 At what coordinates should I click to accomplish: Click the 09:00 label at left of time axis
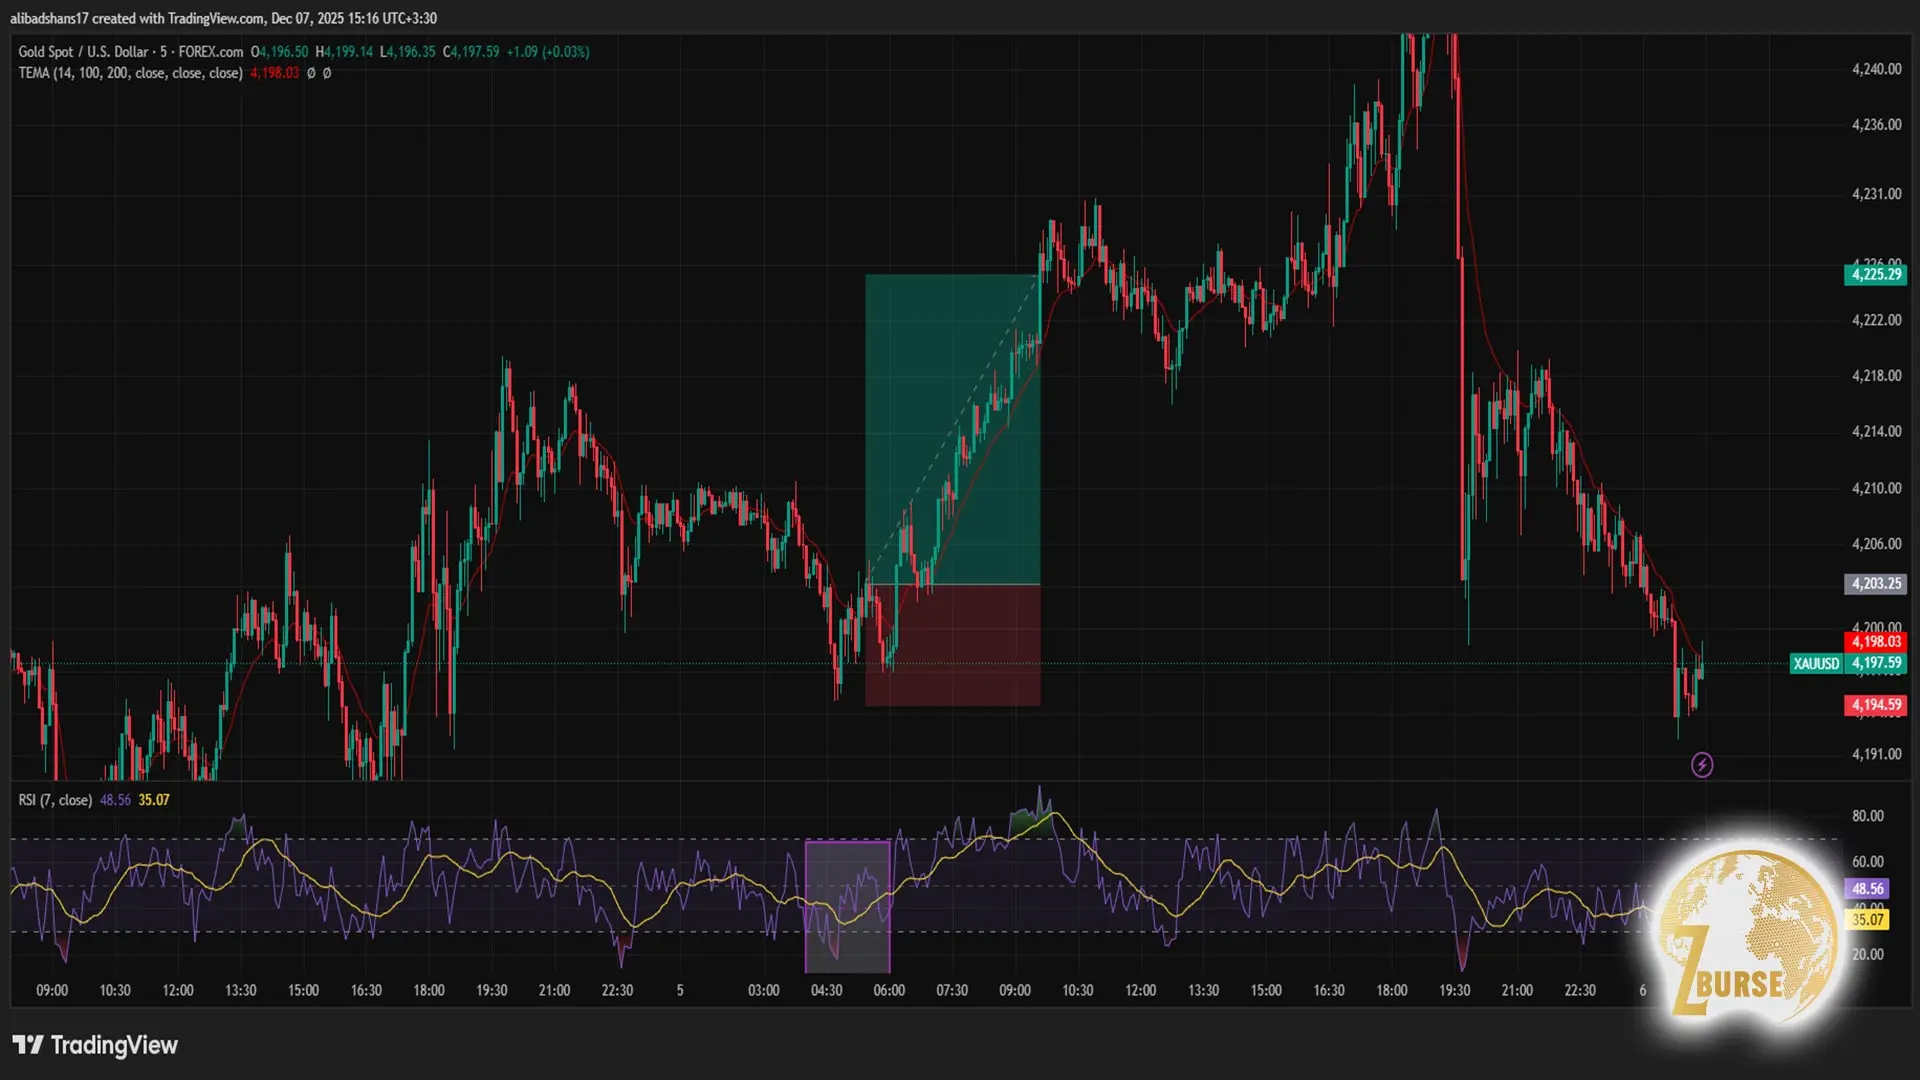52,990
